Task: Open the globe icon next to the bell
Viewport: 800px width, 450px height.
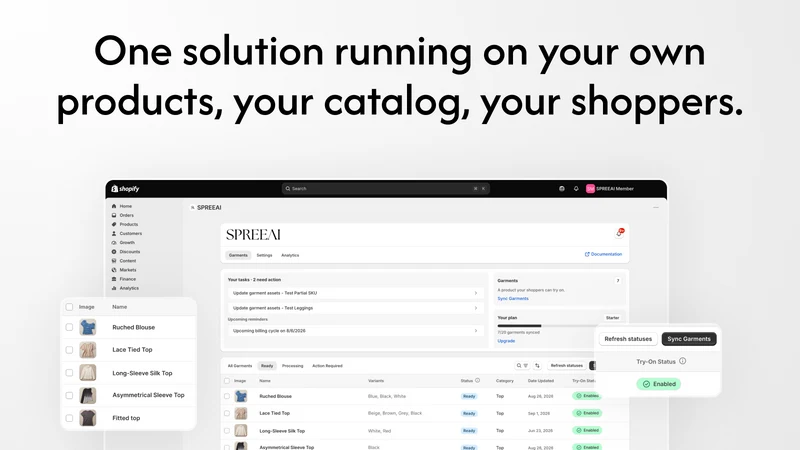Action: [562, 189]
